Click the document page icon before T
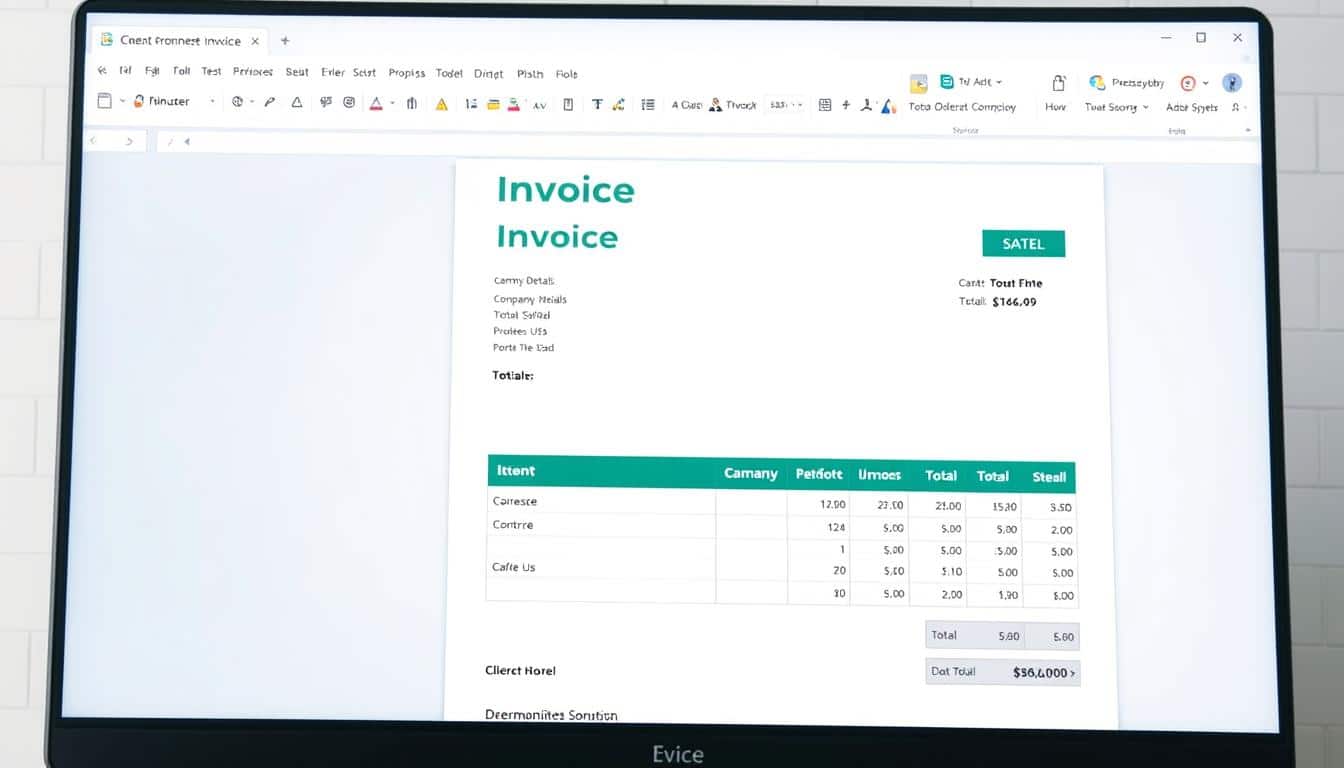Image resolution: width=1344 pixels, height=768 pixels. [x=568, y=104]
